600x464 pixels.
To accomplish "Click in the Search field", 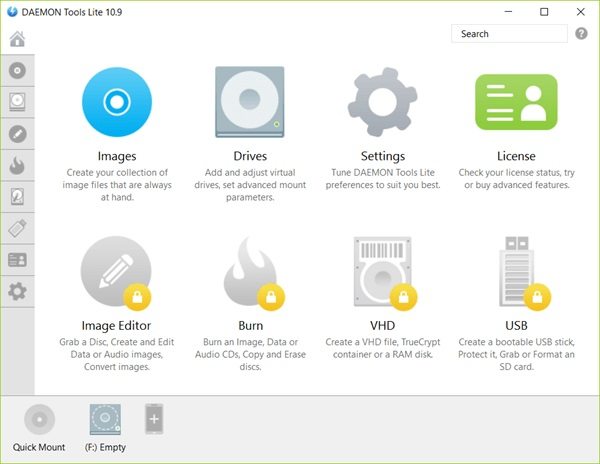I will tap(509, 34).
